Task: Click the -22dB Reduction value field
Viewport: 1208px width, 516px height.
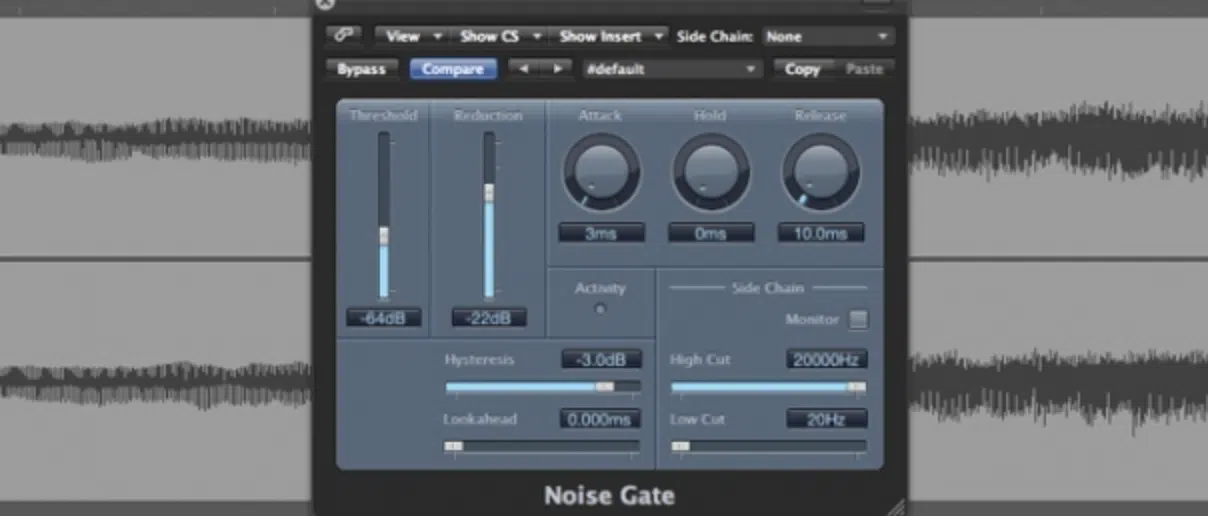Action: point(489,318)
